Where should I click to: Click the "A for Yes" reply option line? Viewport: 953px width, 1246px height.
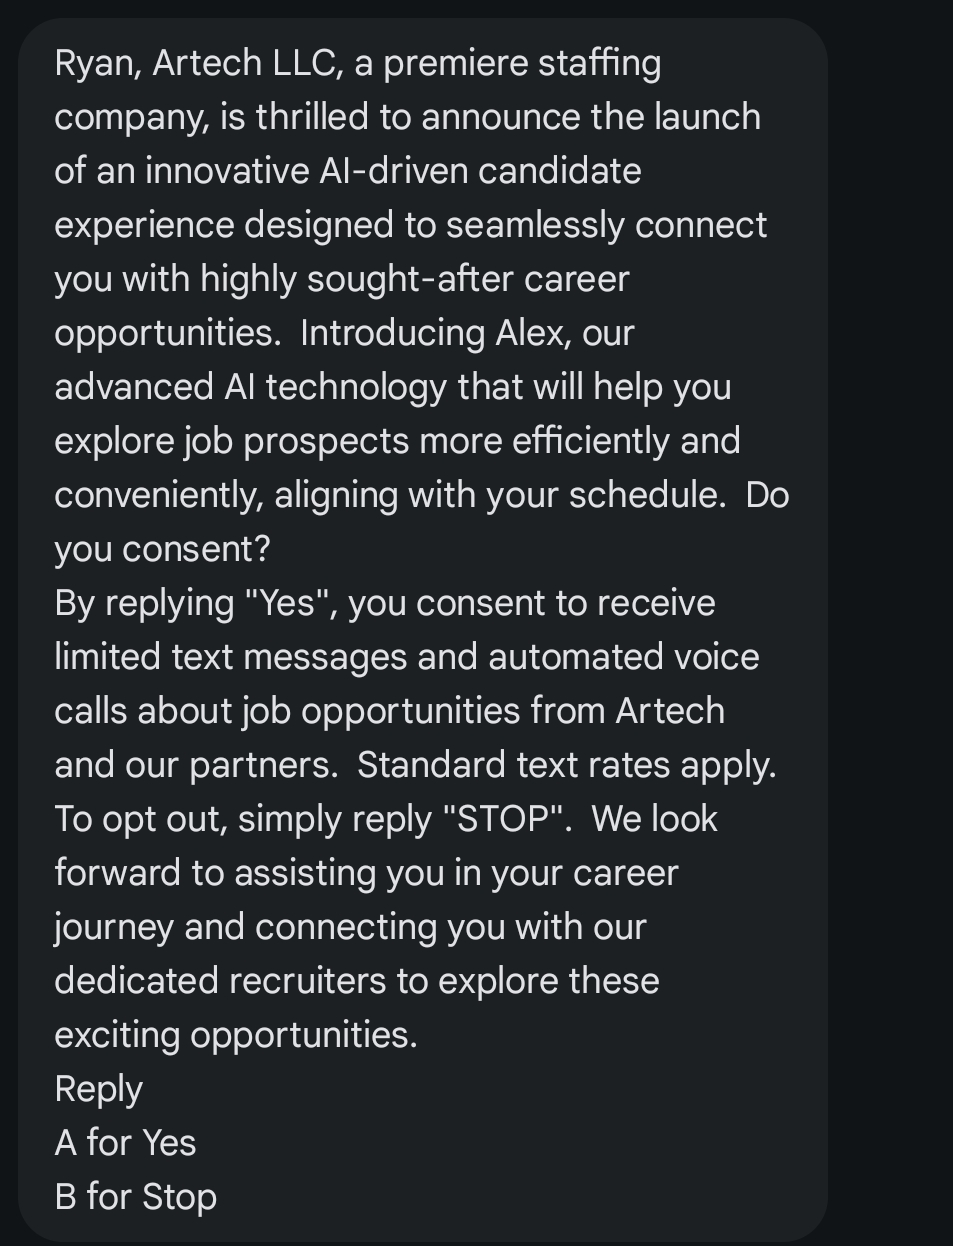[x=125, y=1142]
